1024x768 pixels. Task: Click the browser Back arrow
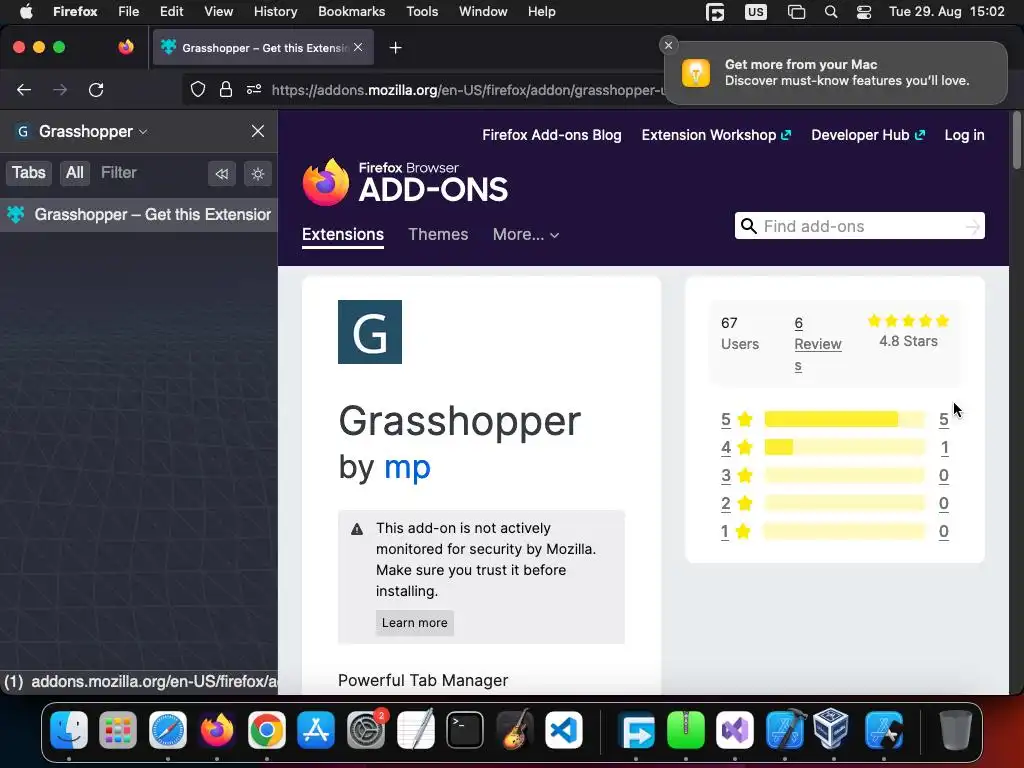24,89
